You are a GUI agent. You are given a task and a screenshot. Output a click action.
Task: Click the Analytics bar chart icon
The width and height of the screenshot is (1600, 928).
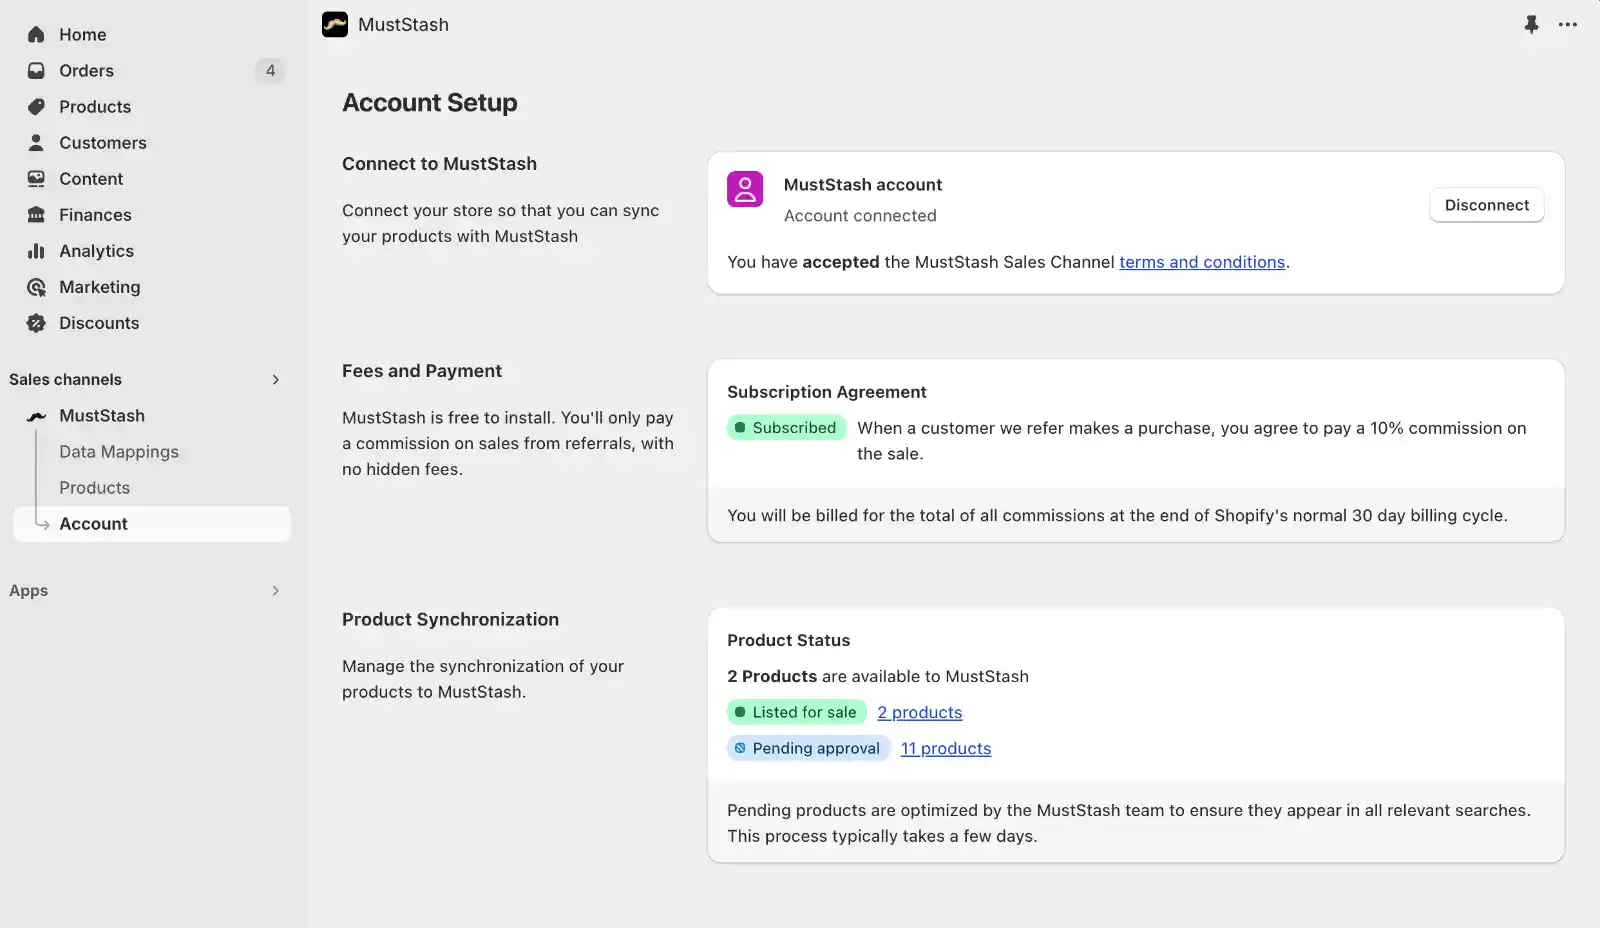36,251
